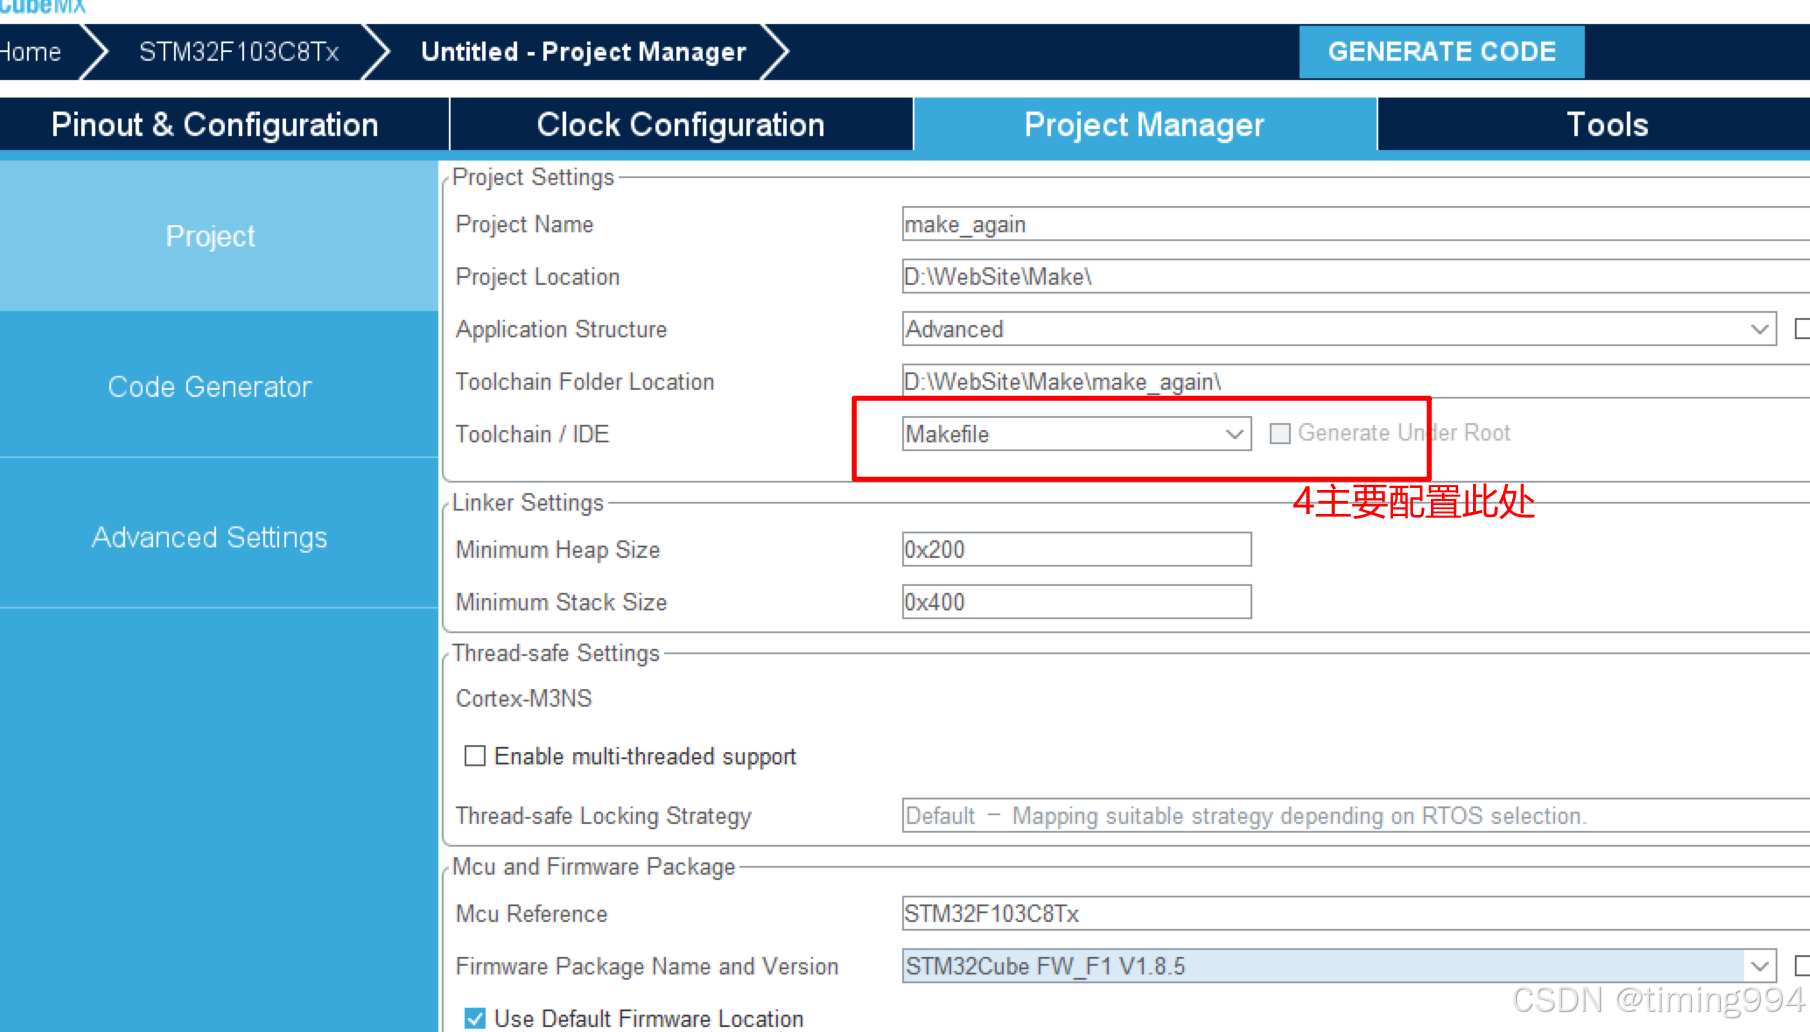
Task: Click the Mcu Reference label
Action: point(532,914)
